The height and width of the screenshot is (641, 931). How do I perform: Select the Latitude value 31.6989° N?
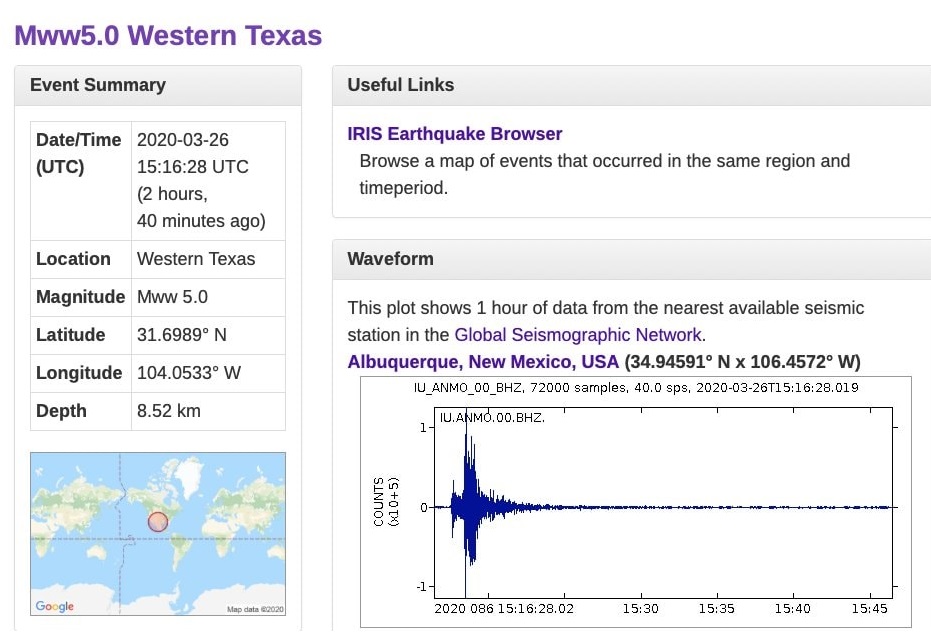182,335
